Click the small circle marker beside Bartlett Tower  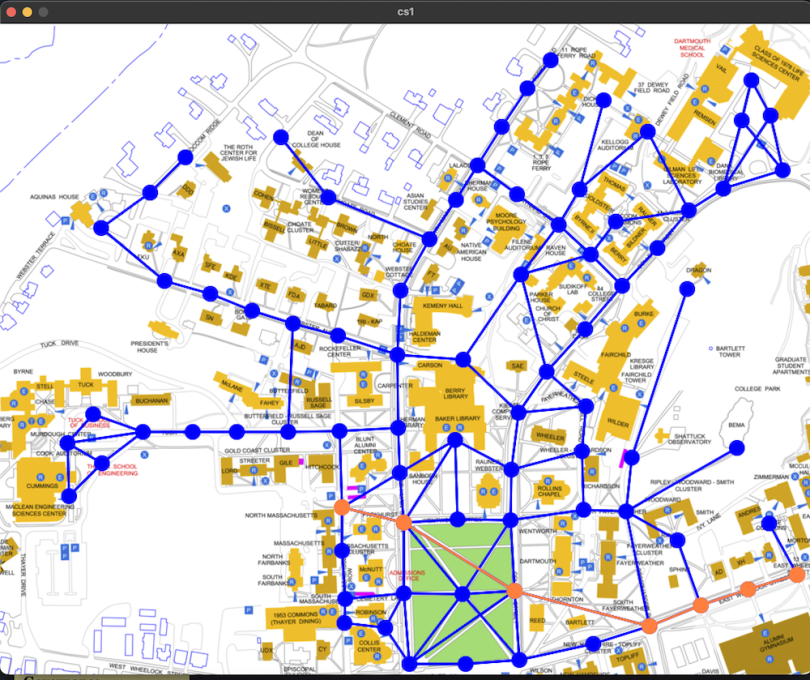pyautogui.click(x=710, y=349)
